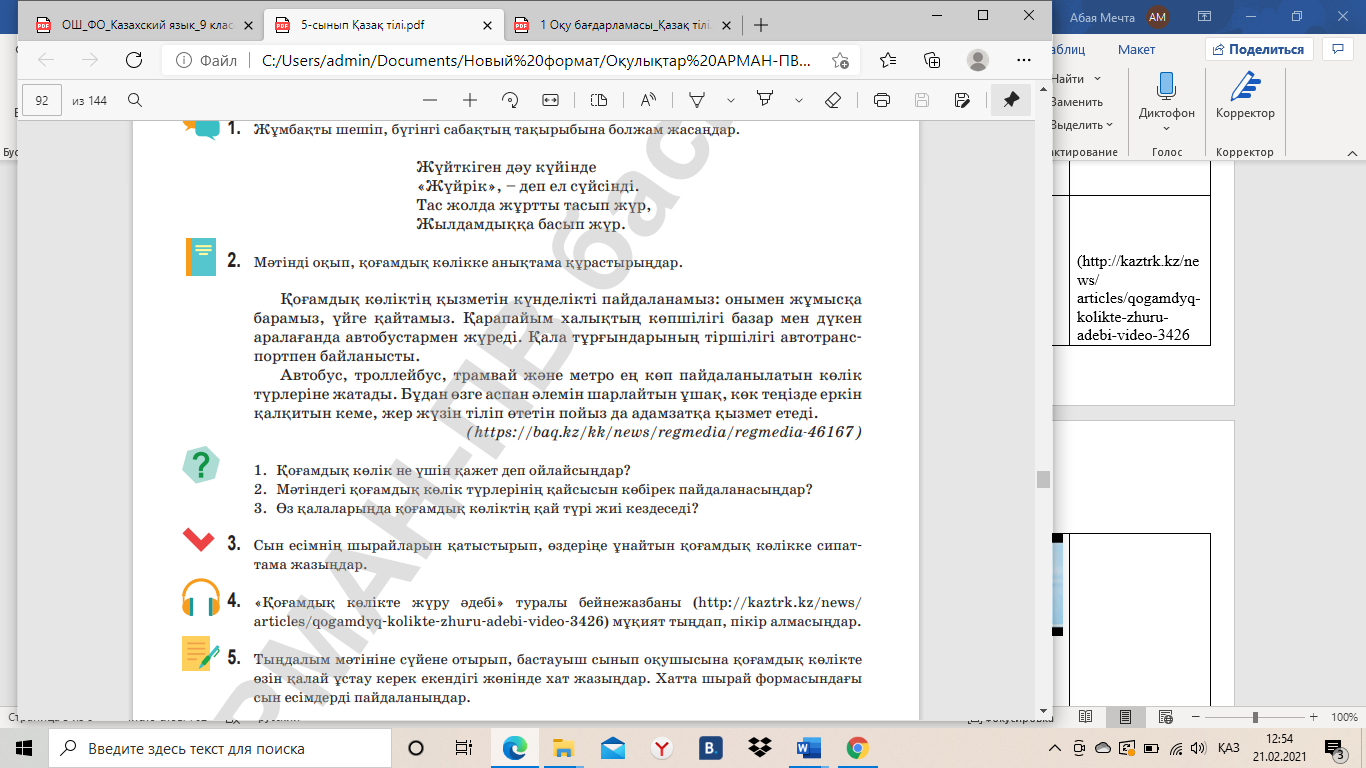The image size is (1366, 768).
Task: Open the Windows Start menu
Action: 24,748
